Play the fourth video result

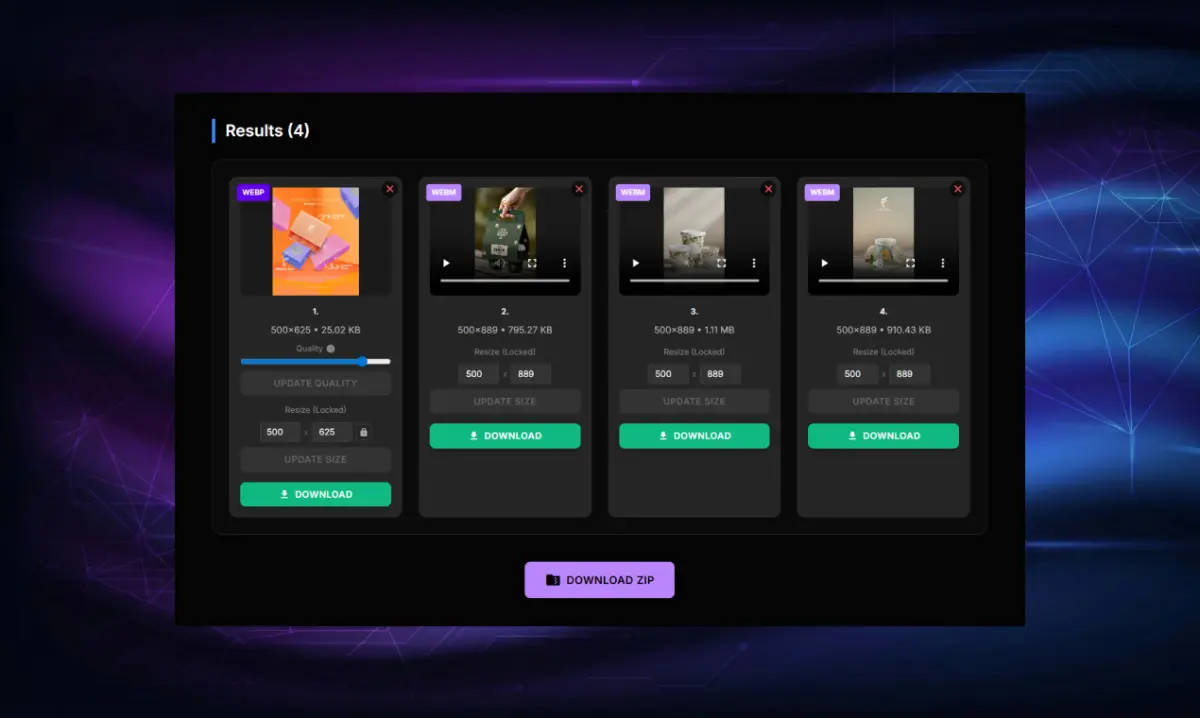[825, 262]
